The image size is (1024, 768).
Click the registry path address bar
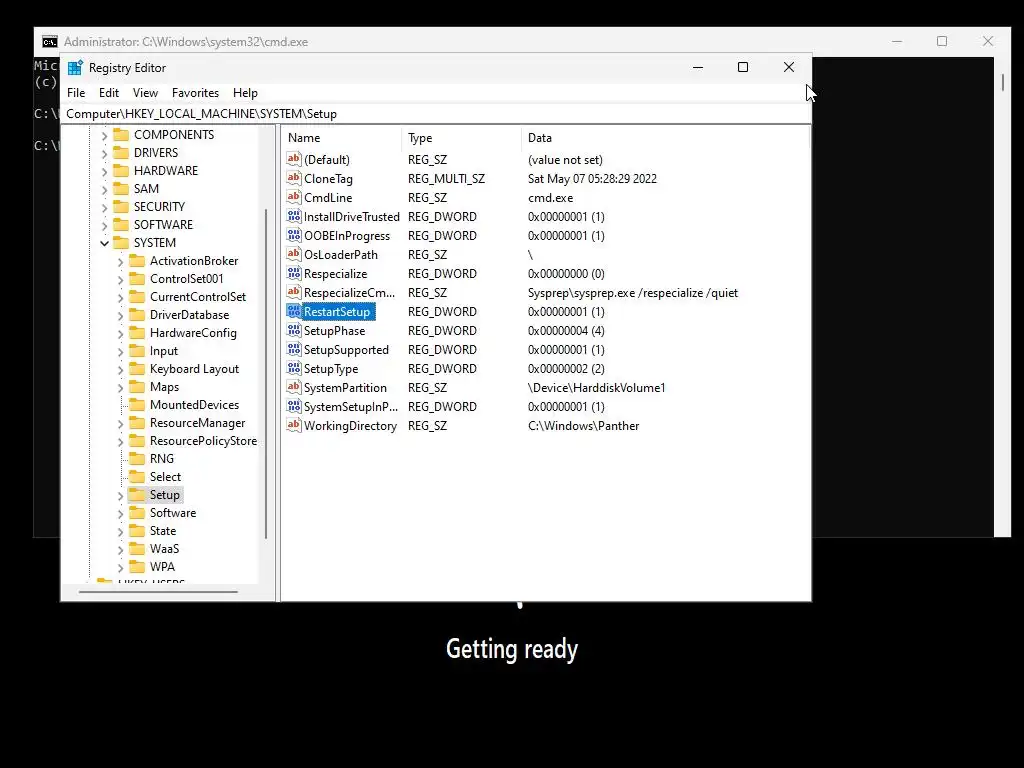[x=436, y=114]
